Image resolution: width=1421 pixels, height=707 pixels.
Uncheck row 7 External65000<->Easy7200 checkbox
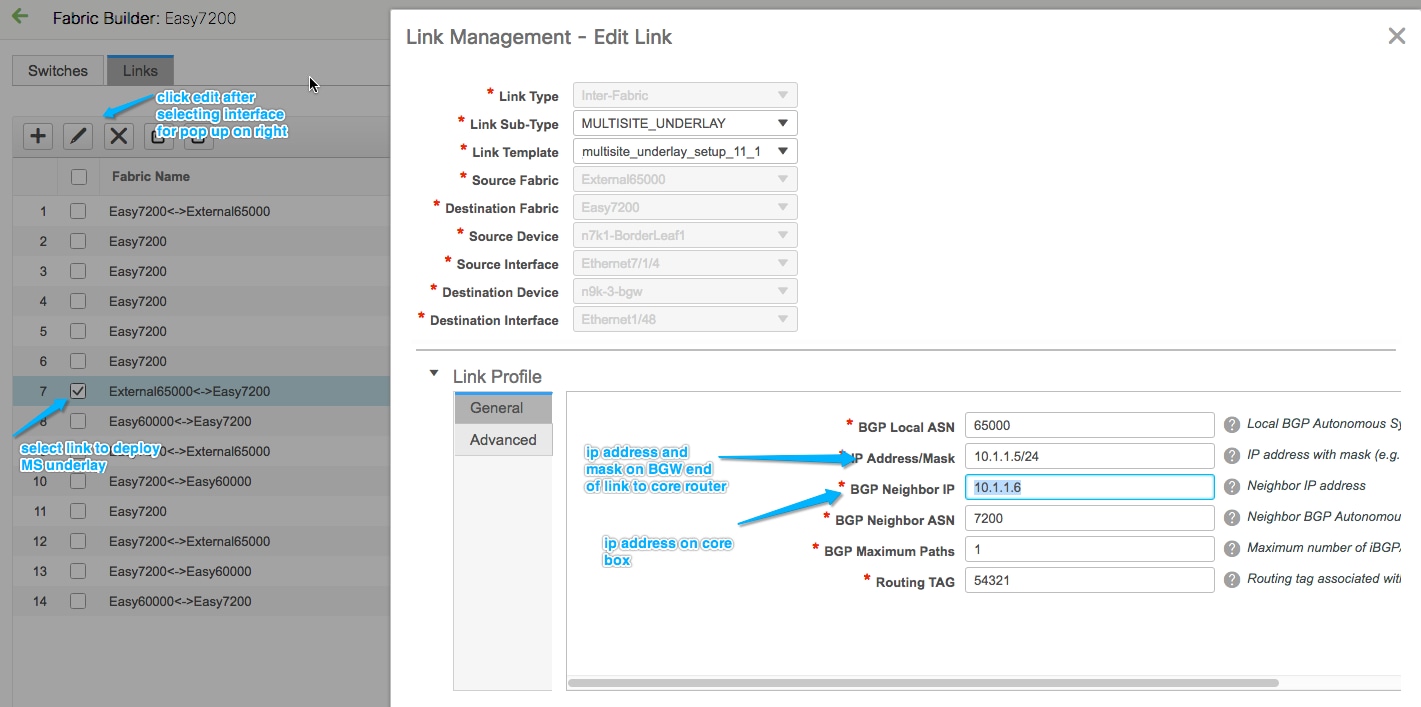pyautogui.click(x=78, y=391)
